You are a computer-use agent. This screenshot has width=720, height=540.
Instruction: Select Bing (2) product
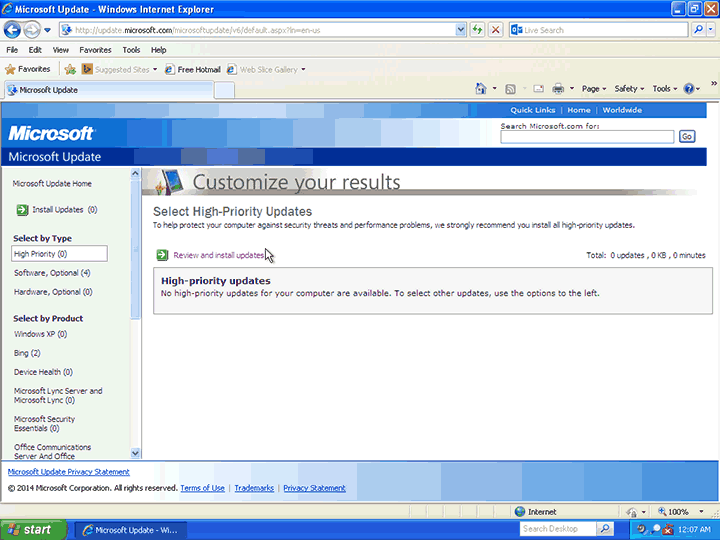point(27,353)
